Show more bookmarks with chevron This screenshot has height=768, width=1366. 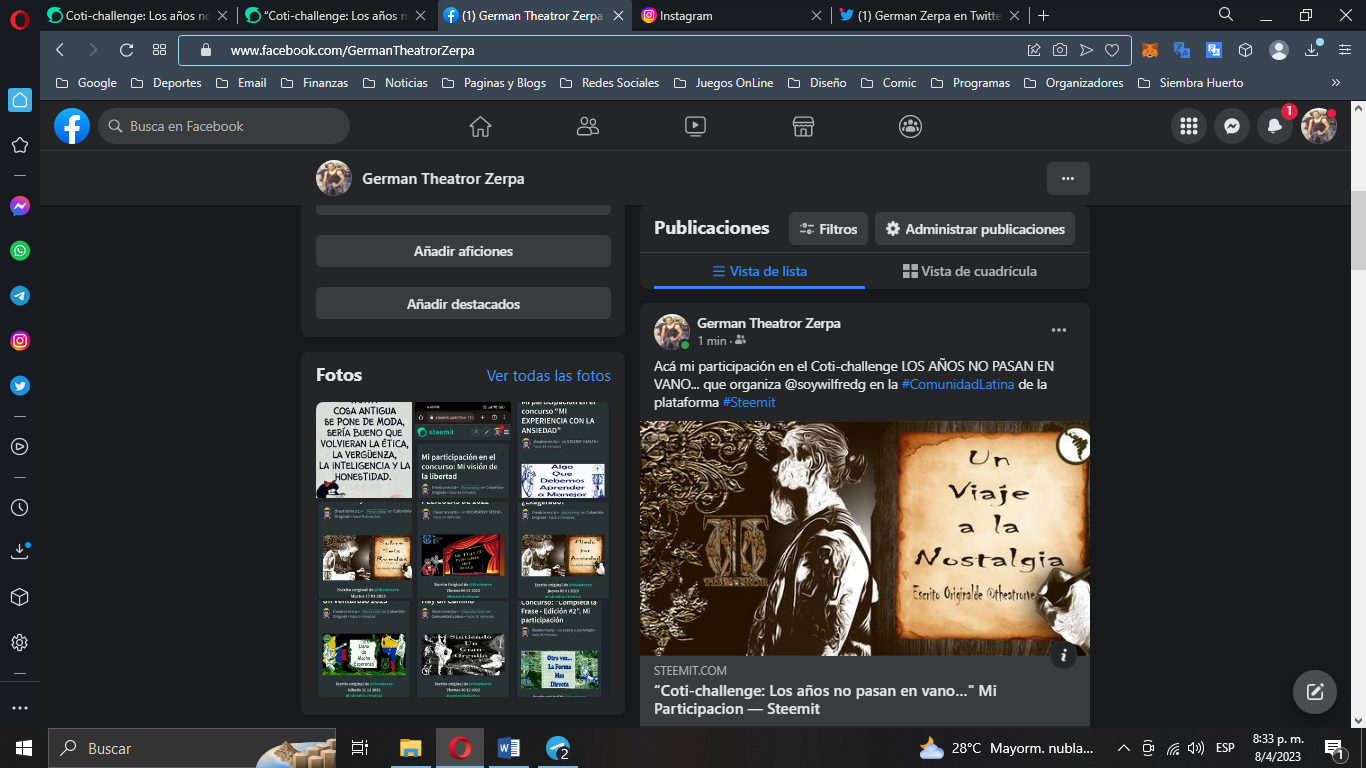pos(1336,83)
